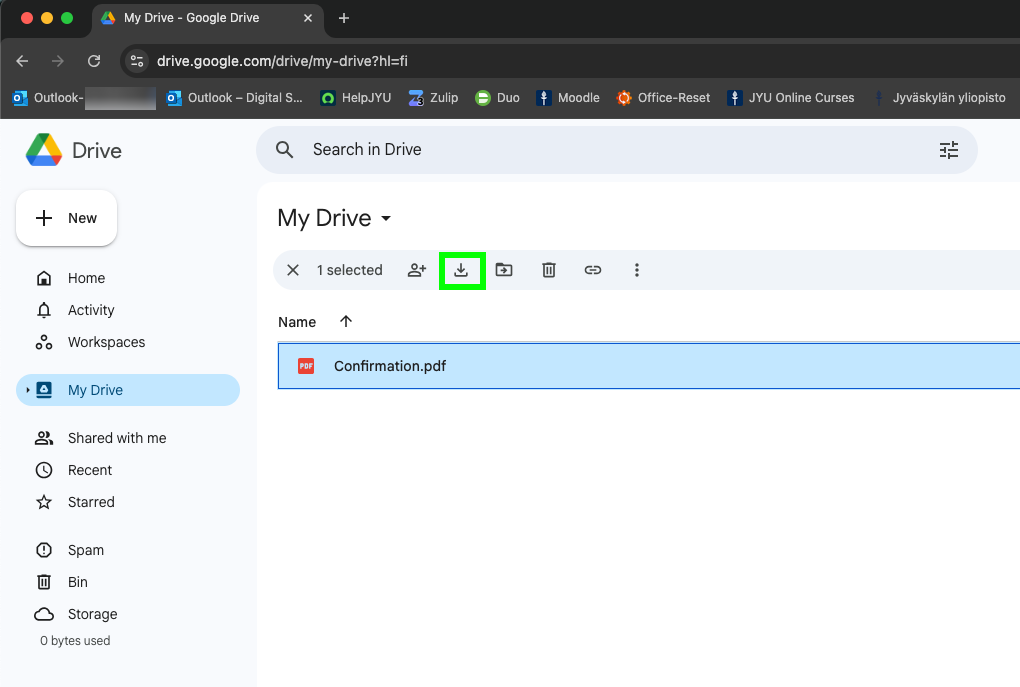Image resolution: width=1020 pixels, height=687 pixels.
Task: Click the Google Drive logo
Action: 44,150
